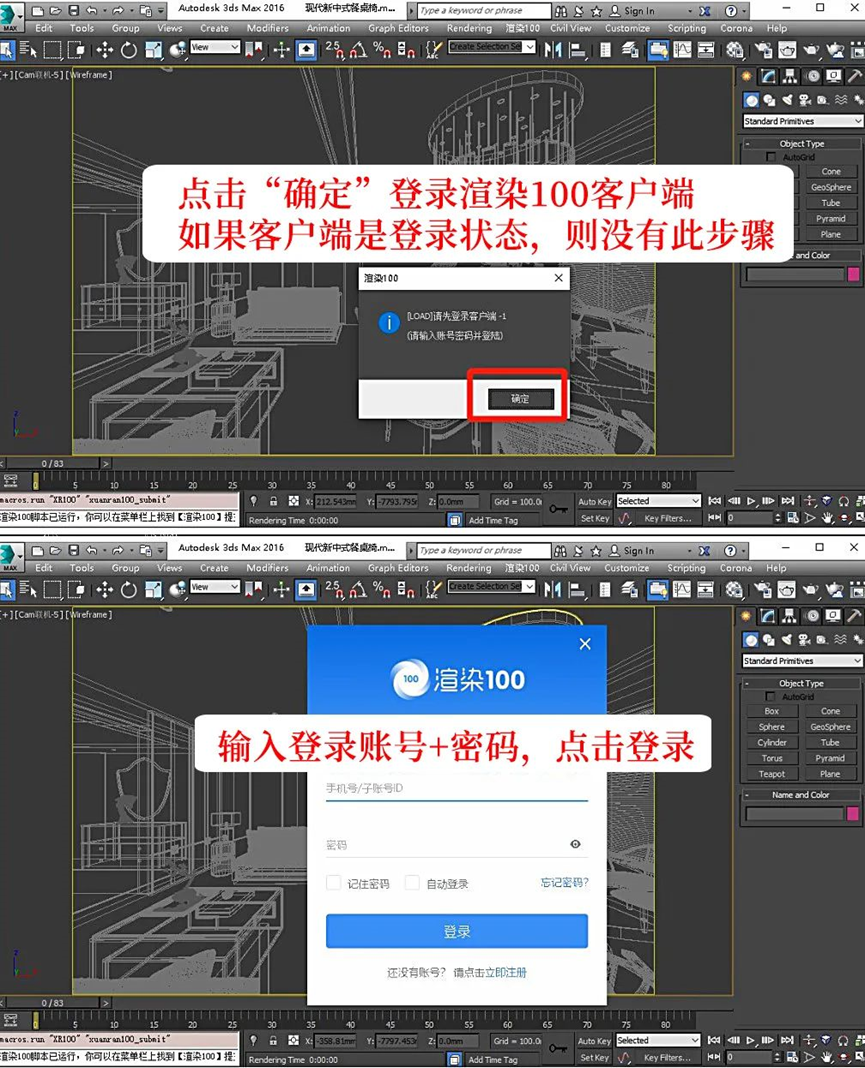
Task: Create a Teapot primitive
Action: click(771, 774)
